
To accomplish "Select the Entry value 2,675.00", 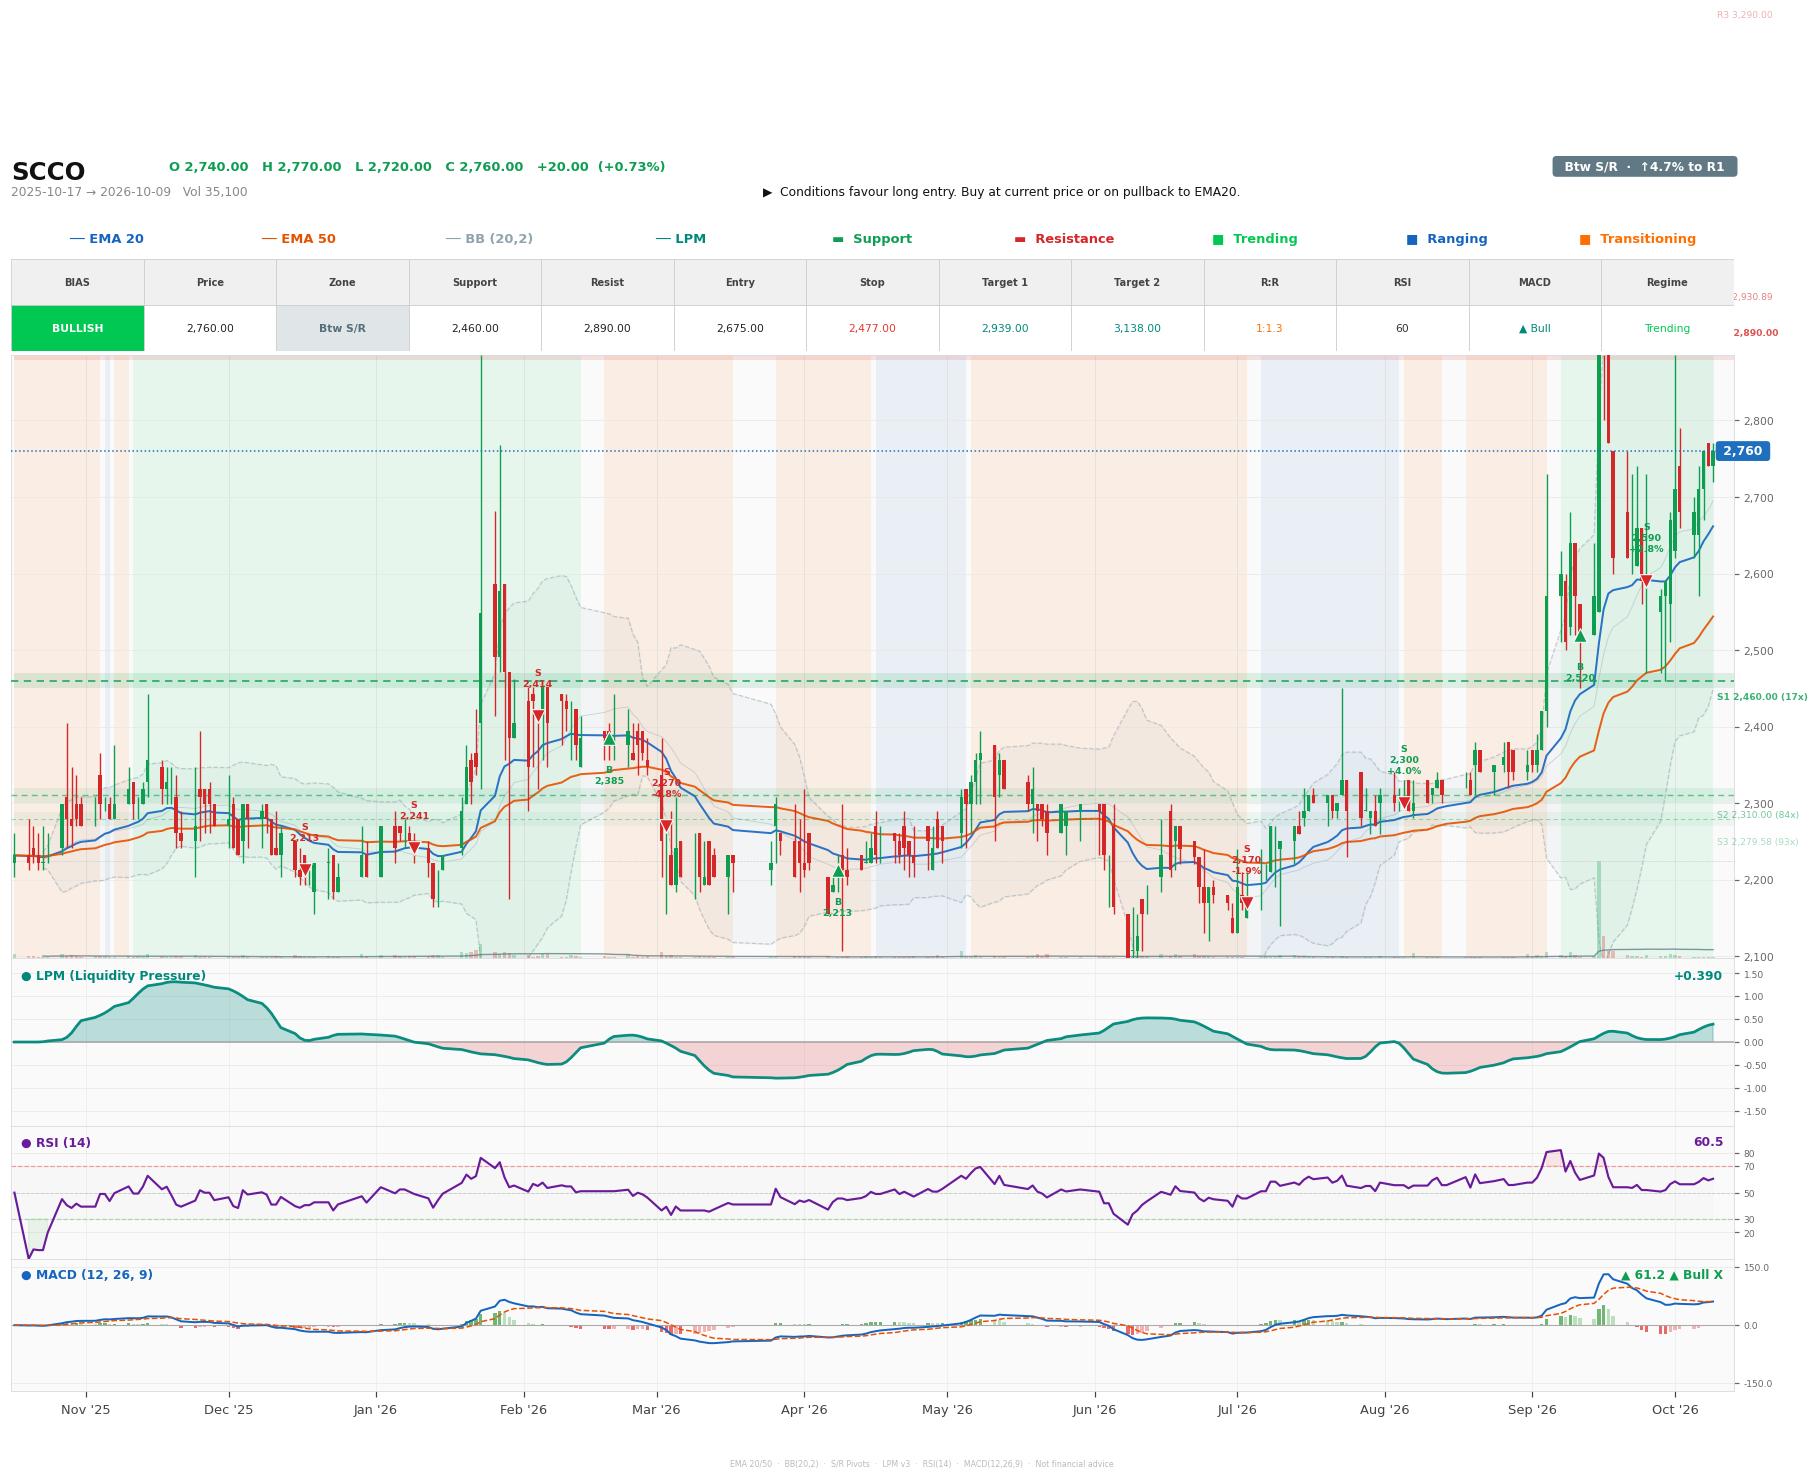I will pos(740,328).
